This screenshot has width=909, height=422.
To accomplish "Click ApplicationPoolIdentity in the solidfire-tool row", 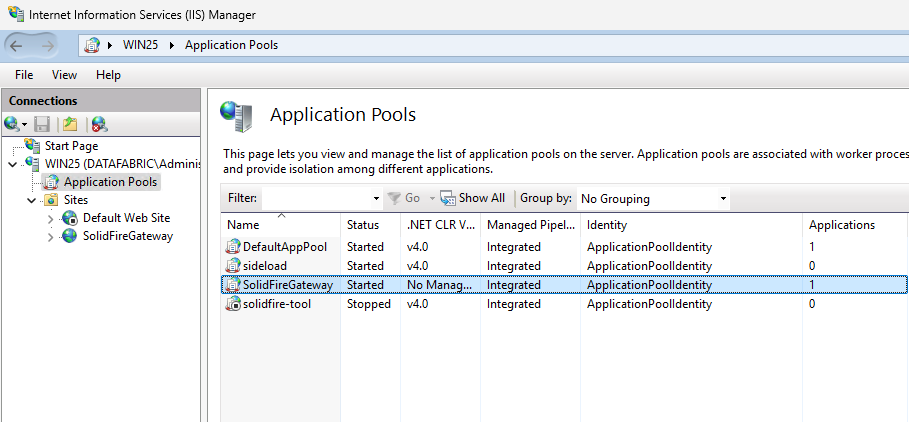I will [649, 304].
